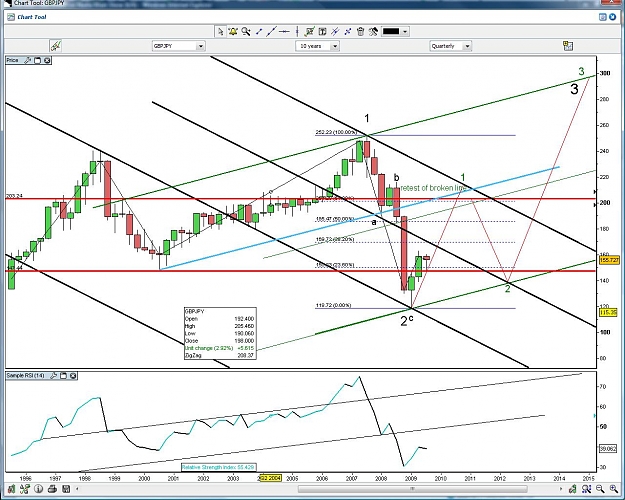This screenshot has width=625, height=500.
Task: Close the Sample RSI panel
Action: coord(73,376)
